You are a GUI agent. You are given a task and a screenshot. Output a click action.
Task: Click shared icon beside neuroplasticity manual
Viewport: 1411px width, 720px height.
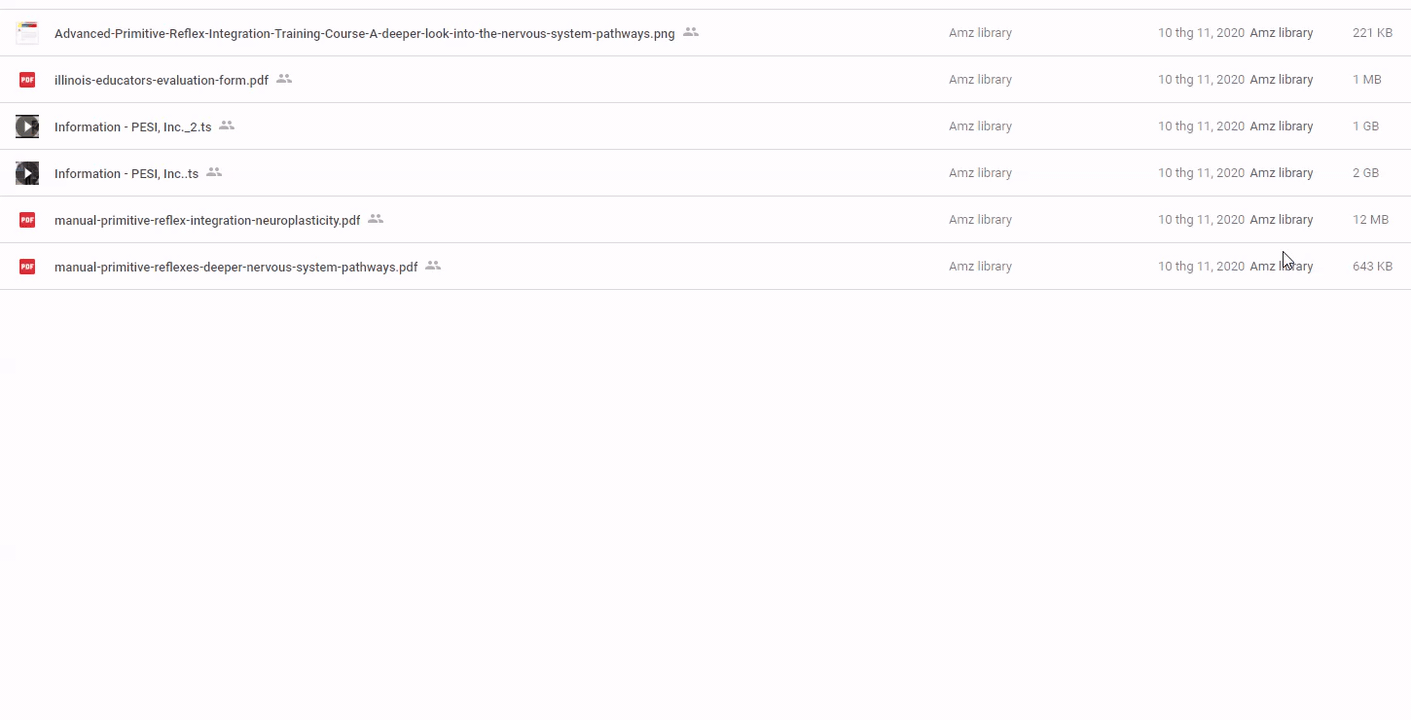pos(376,219)
